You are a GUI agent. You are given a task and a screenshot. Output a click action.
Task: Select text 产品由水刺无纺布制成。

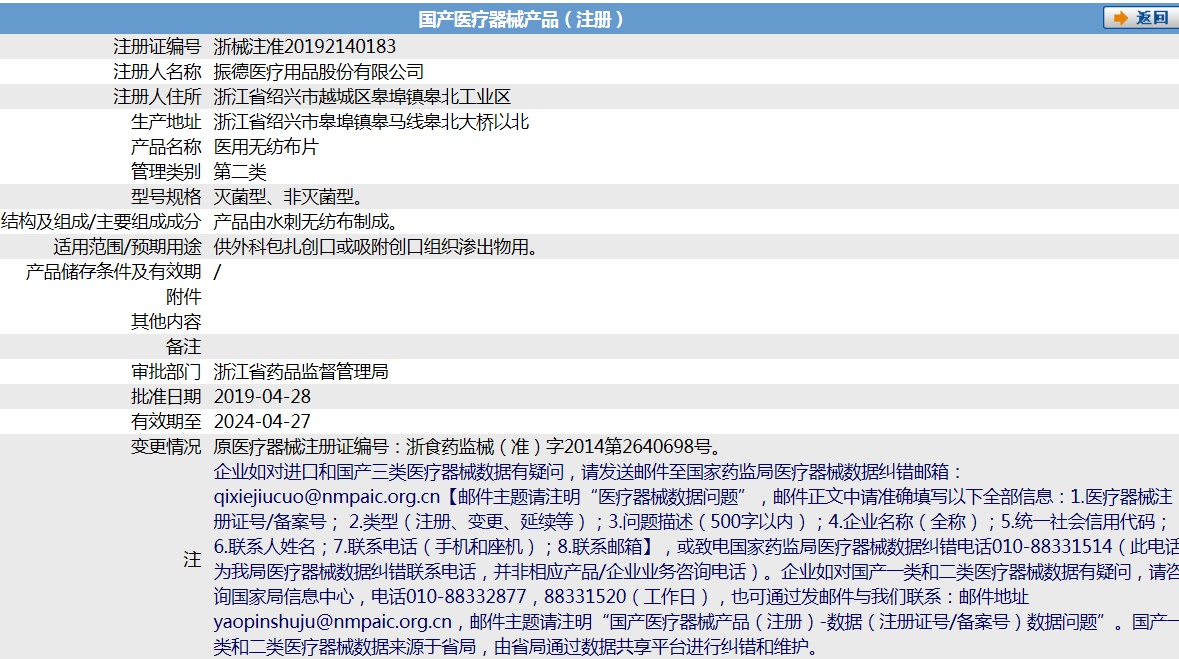pyautogui.click(x=307, y=221)
